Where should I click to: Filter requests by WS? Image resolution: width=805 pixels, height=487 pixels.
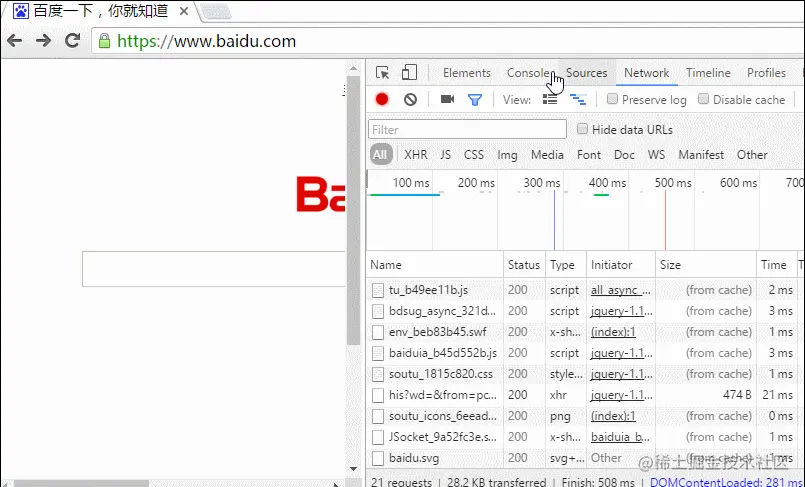point(656,154)
